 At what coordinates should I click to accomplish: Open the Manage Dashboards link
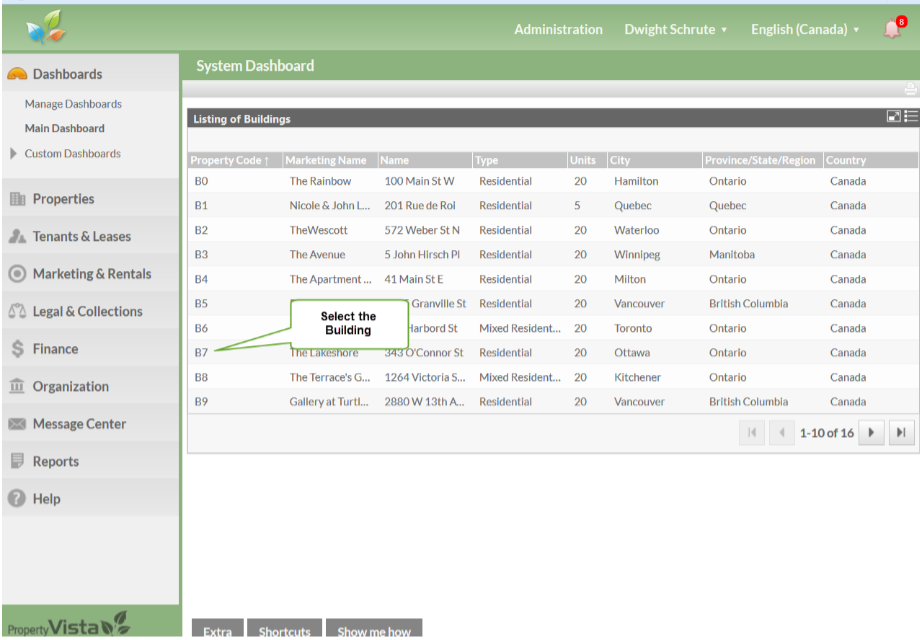pos(73,104)
